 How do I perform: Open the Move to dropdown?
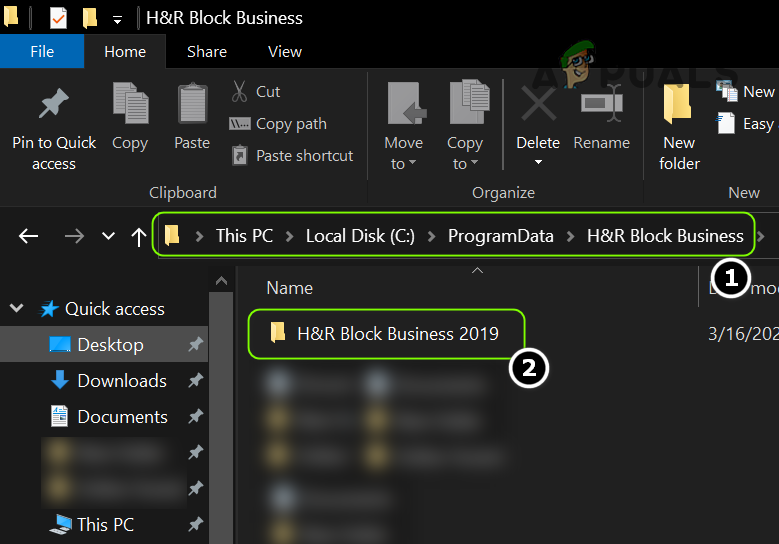(404, 164)
